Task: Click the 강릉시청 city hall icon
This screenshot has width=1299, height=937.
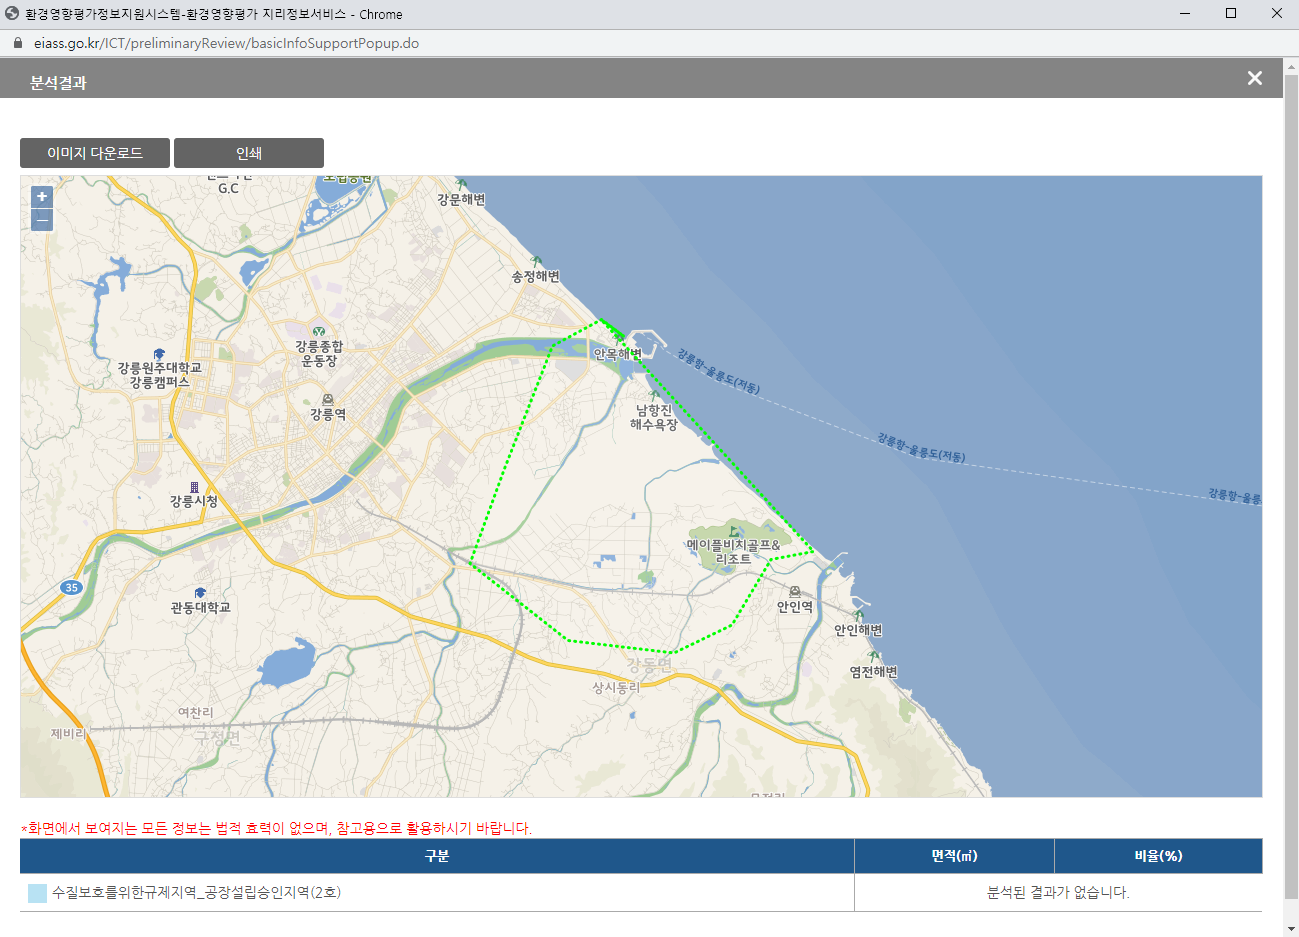Action: [x=194, y=487]
